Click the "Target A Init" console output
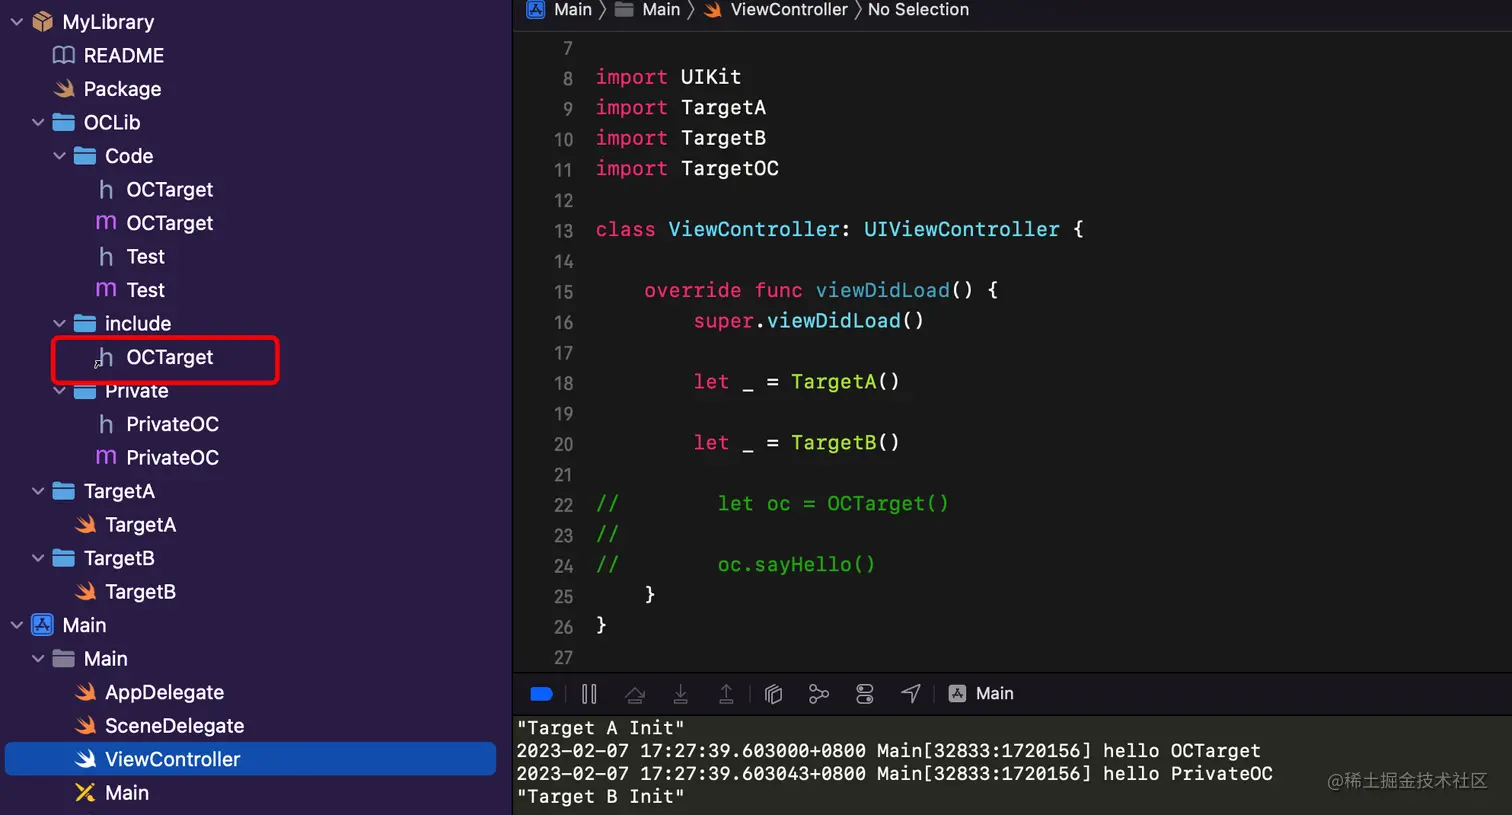This screenshot has width=1512, height=815. tap(600, 728)
